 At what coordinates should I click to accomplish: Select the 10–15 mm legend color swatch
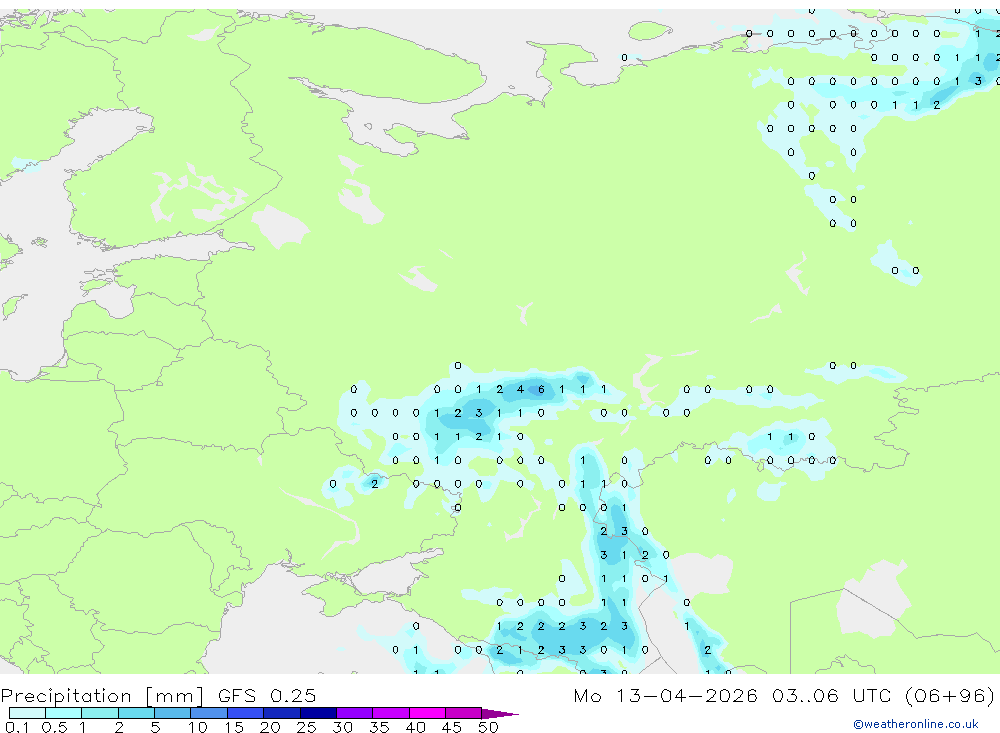coord(209,713)
